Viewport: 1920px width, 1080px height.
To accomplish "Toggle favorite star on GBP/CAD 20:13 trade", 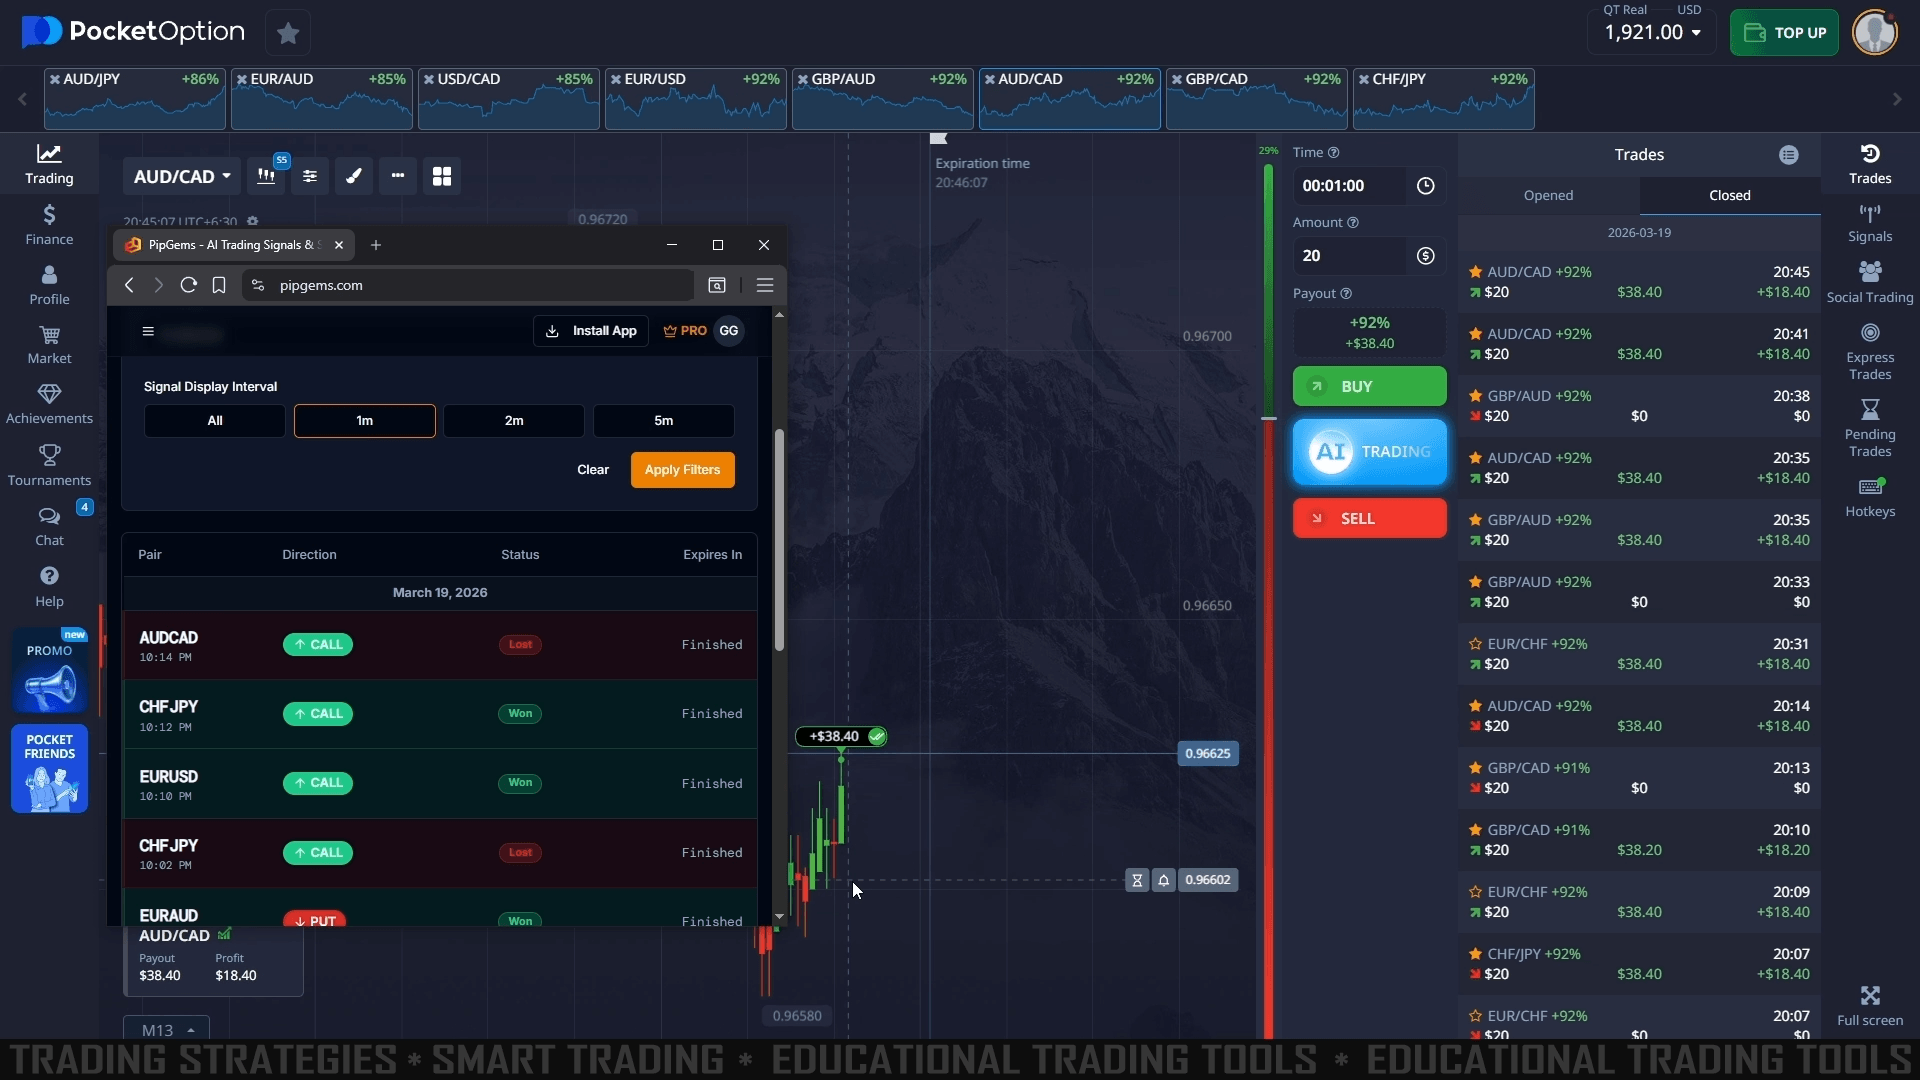I will tap(1475, 768).
